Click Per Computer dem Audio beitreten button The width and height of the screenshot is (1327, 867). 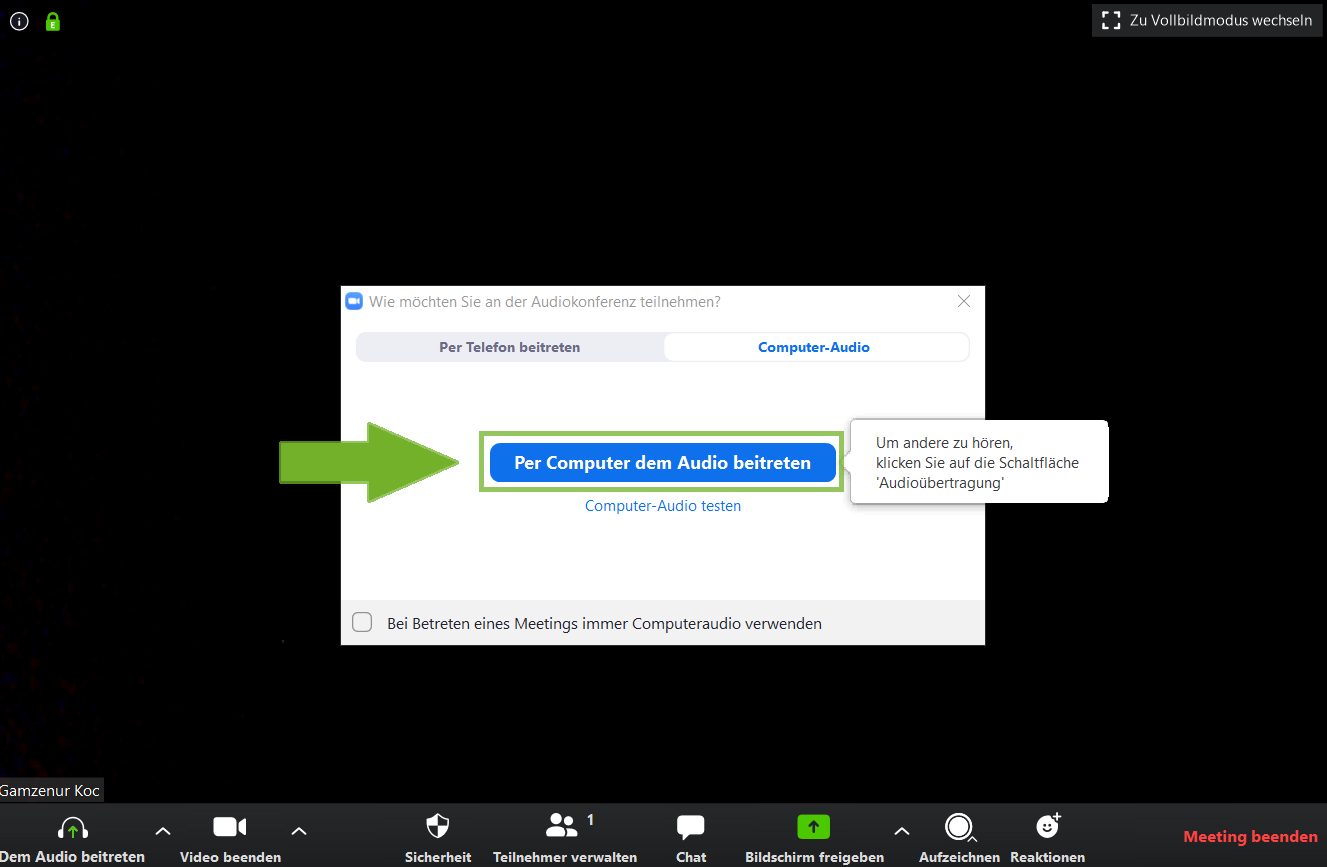pyautogui.click(x=662, y=463)
